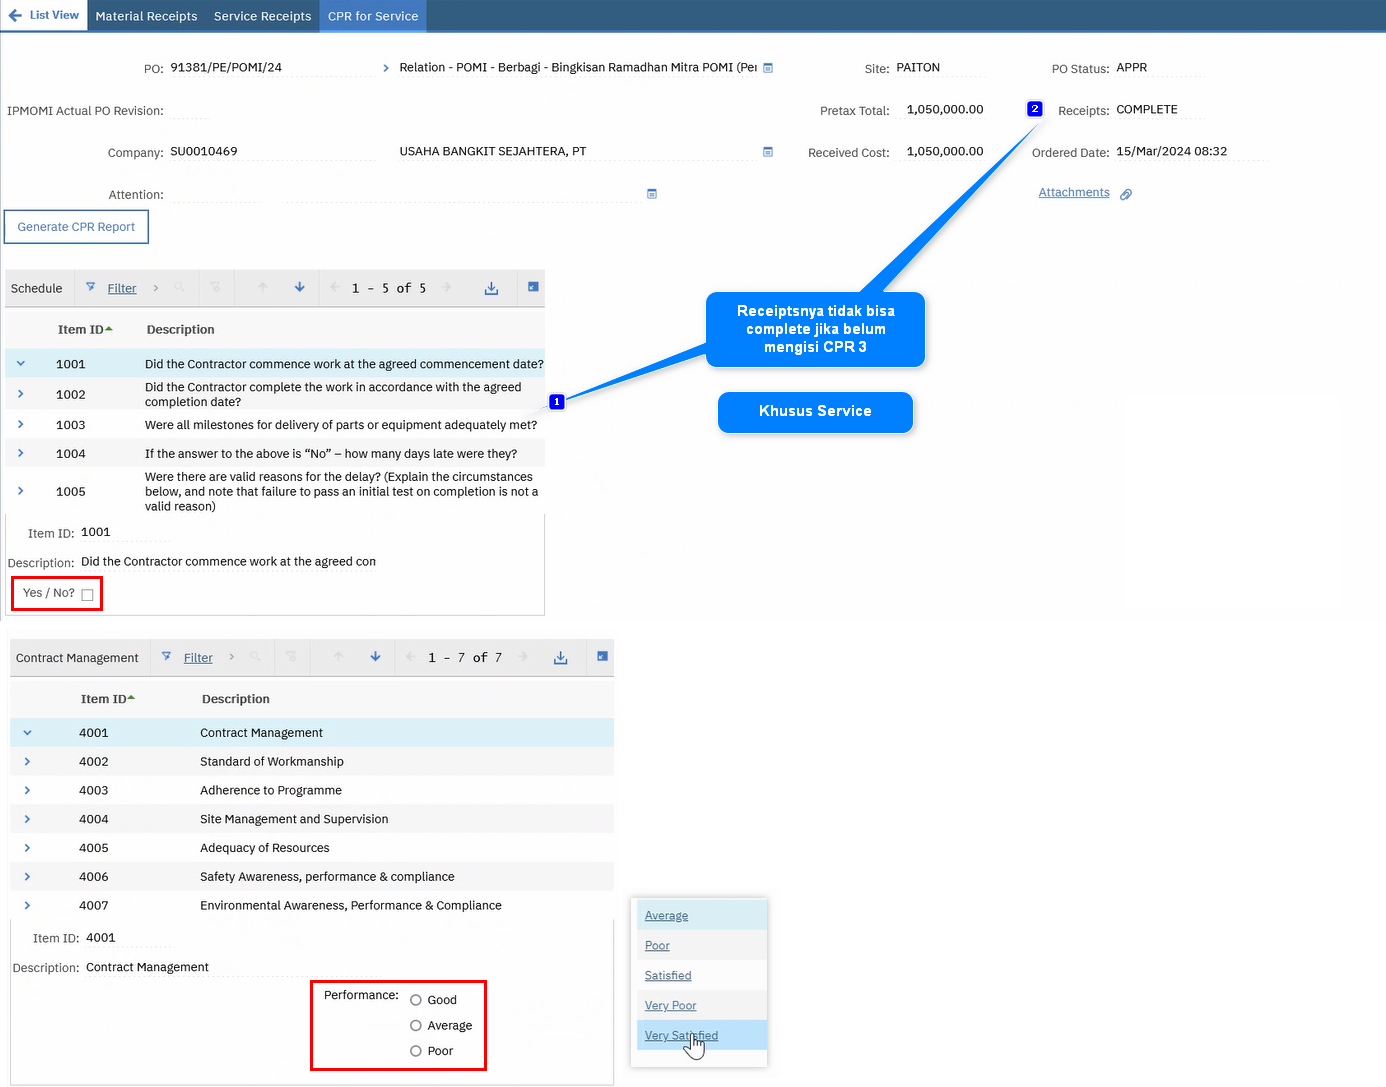Open the Service Receipts tab
The height and width of the screenshot is (1087, 1386).
(x=262, y=16)
